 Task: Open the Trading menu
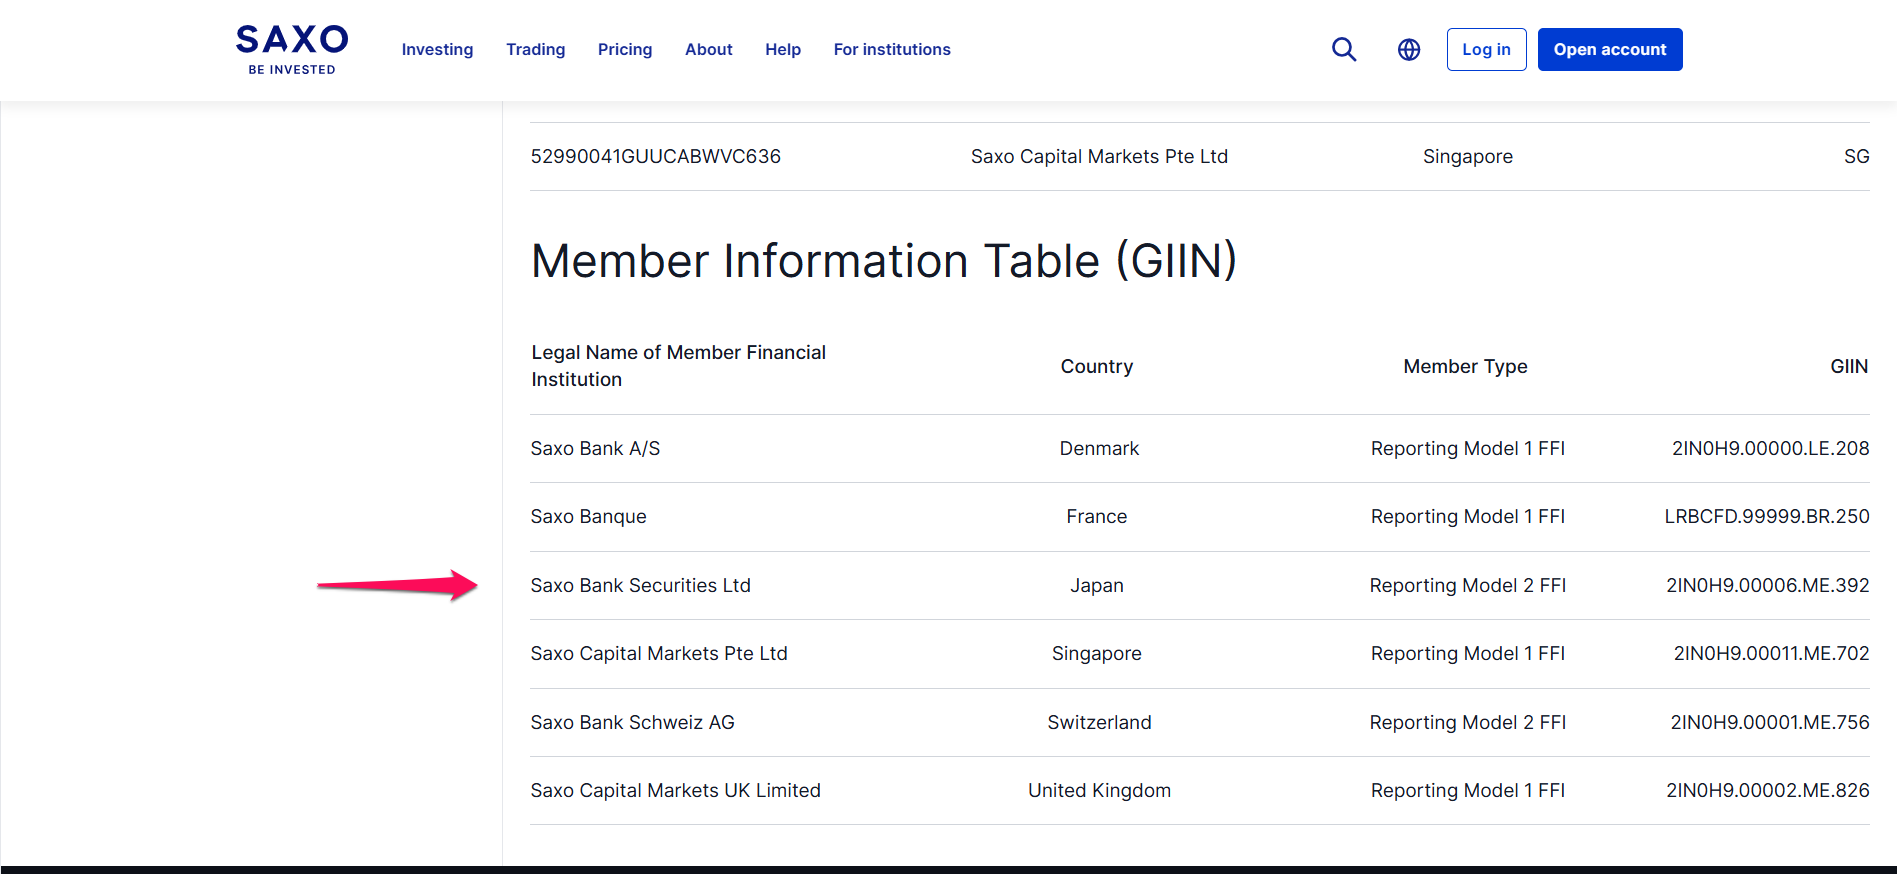coord(535,49)
